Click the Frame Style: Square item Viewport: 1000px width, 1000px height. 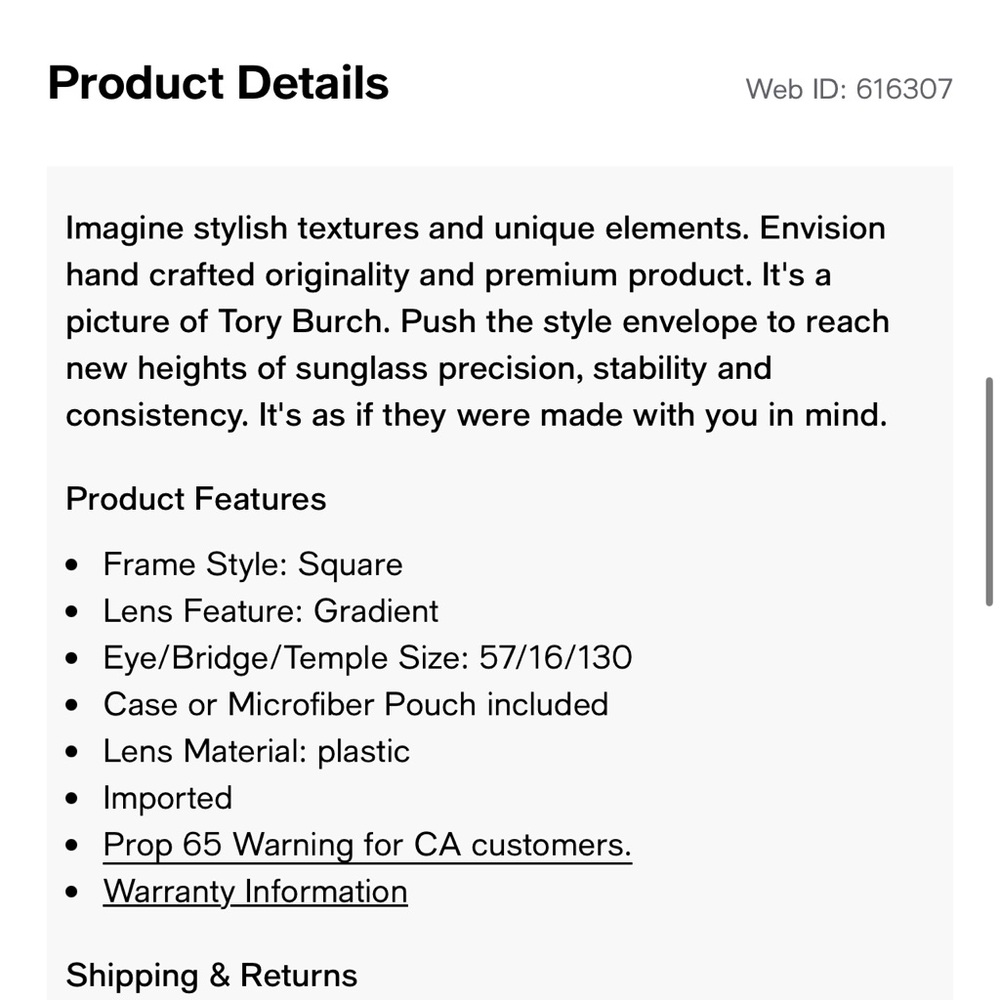[x=252, y=565]
